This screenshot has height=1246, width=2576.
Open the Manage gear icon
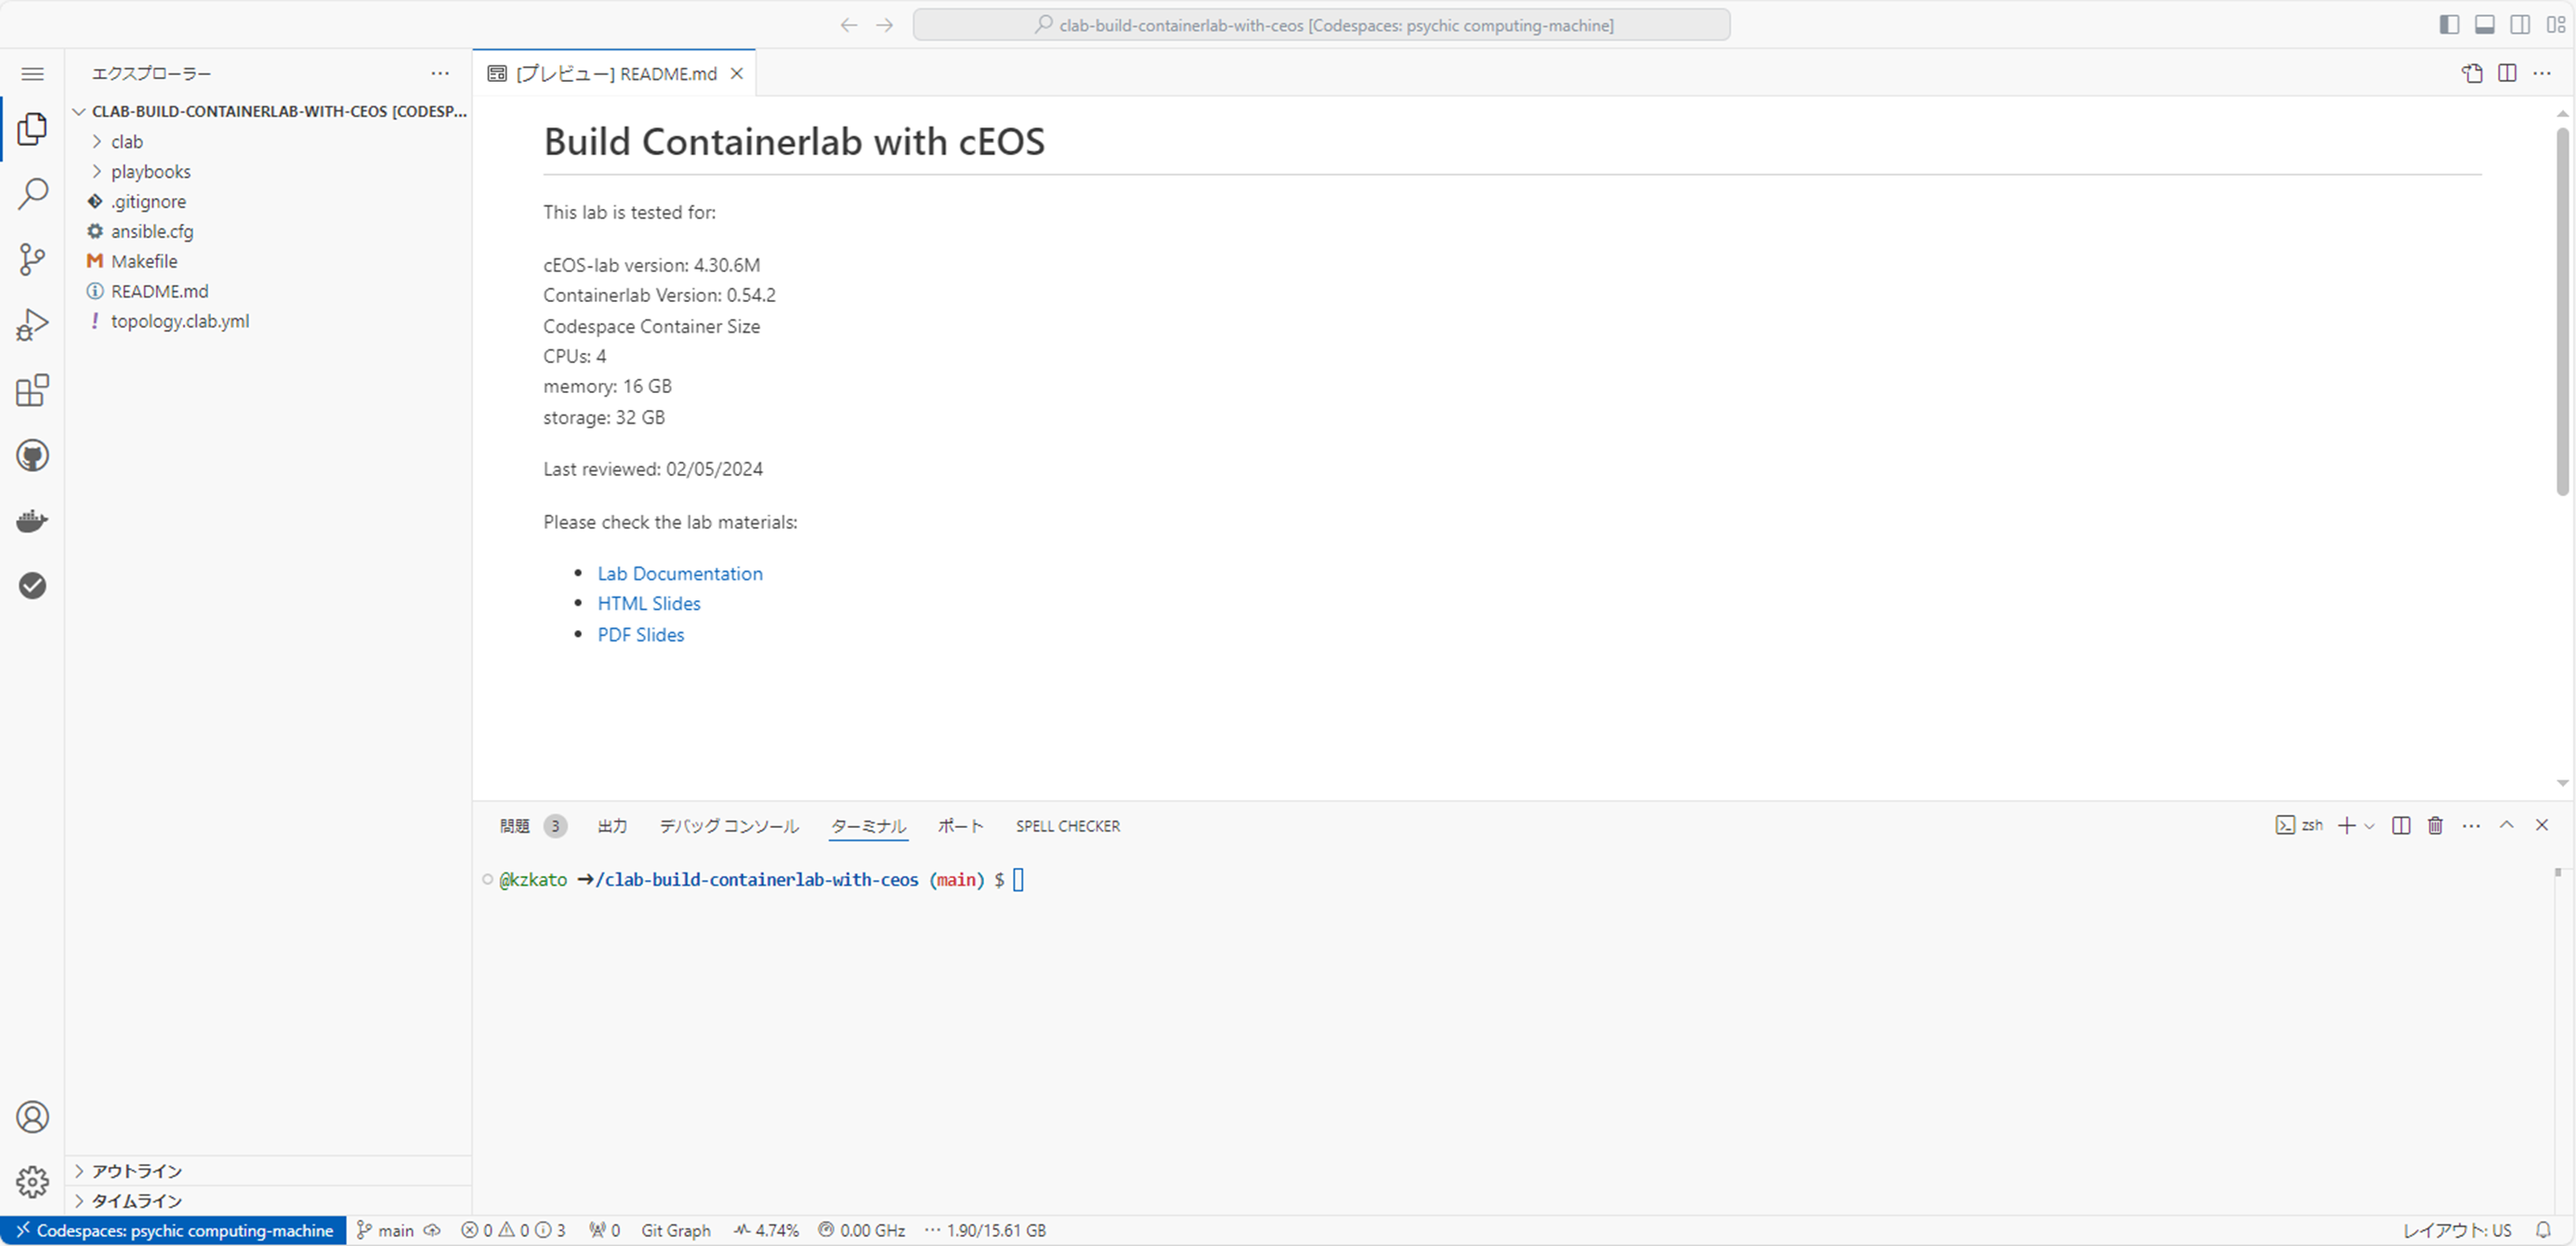coord(32,1182)
